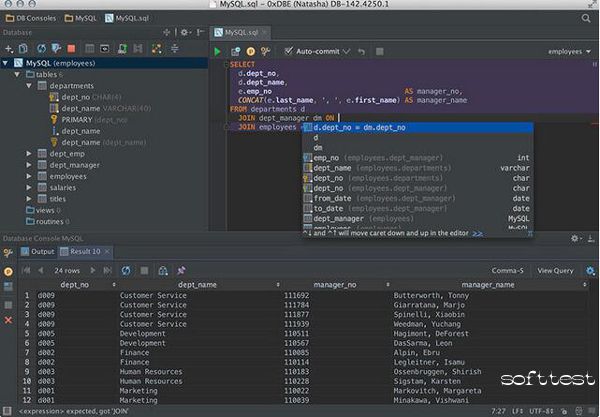The width and height of the screenshot is (600, 417).
Task: Collapse the MySQL (employees) data source node
Action: [5, 63]
